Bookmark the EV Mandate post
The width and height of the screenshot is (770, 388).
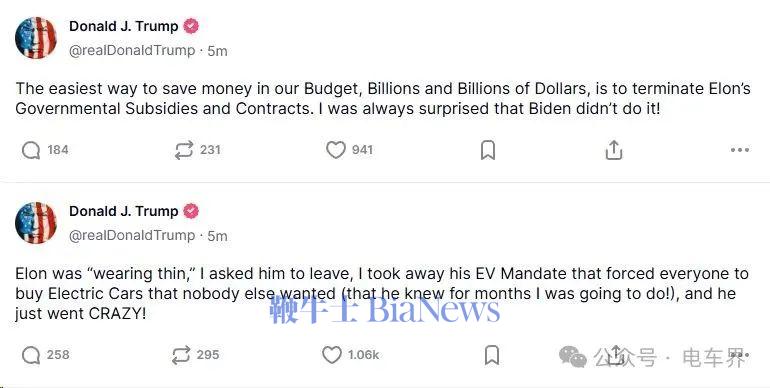492,355
